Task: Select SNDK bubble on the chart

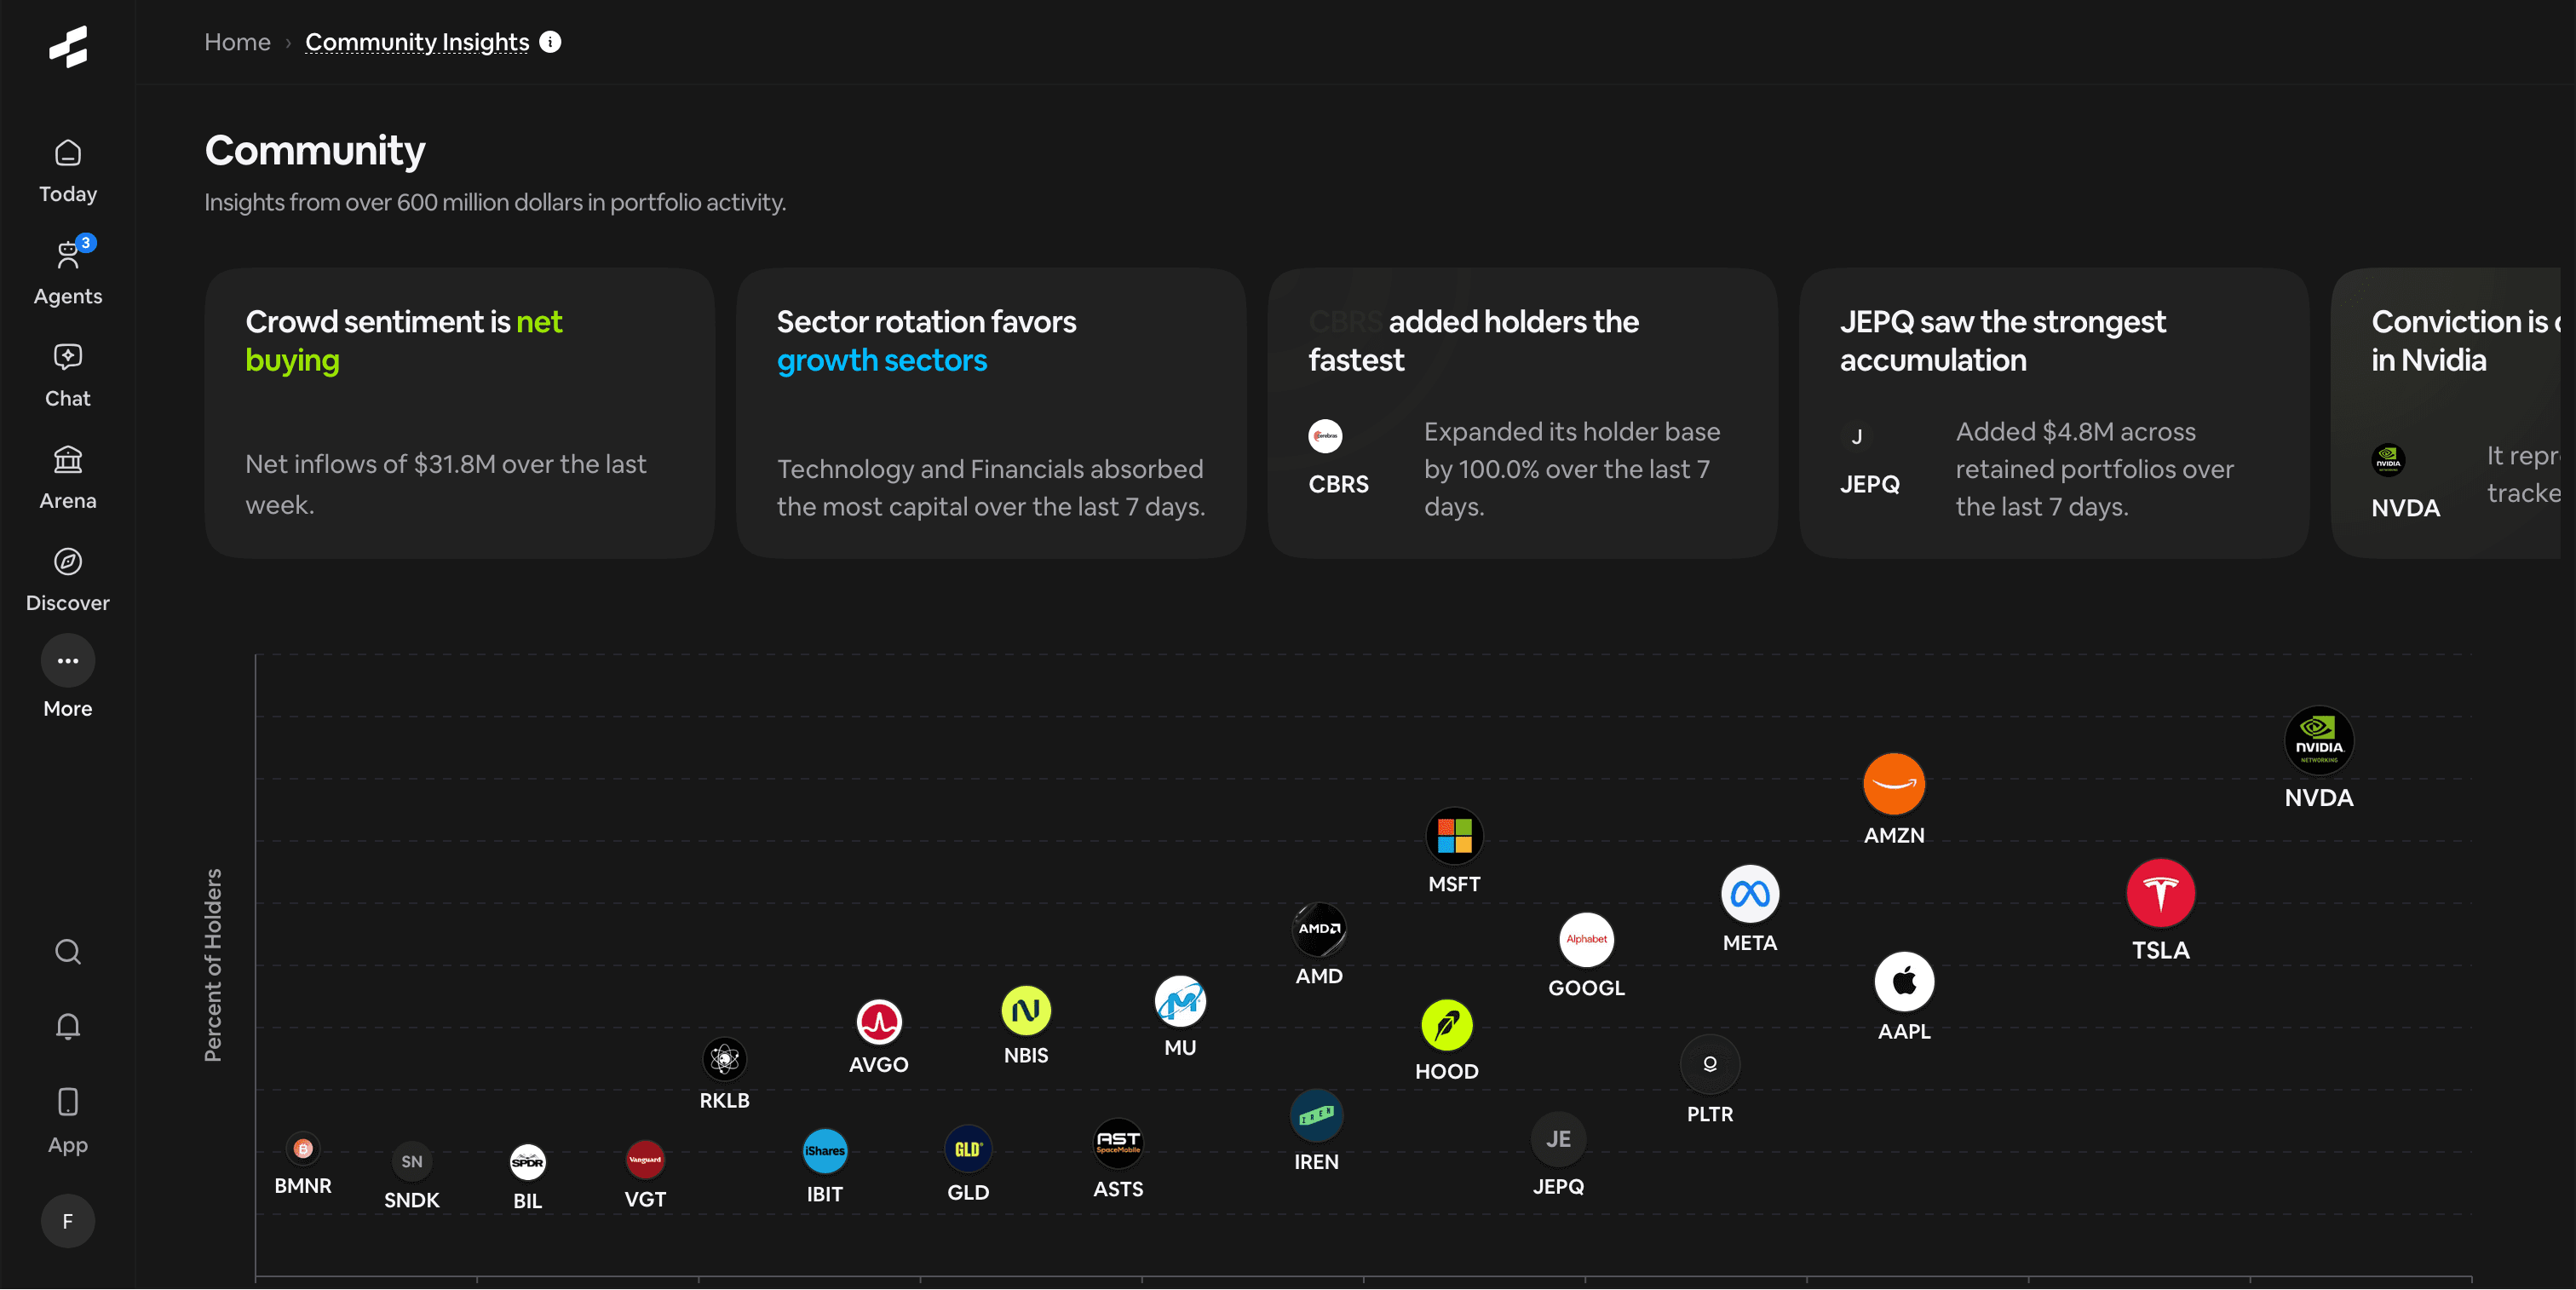Action: point(411,1162)
